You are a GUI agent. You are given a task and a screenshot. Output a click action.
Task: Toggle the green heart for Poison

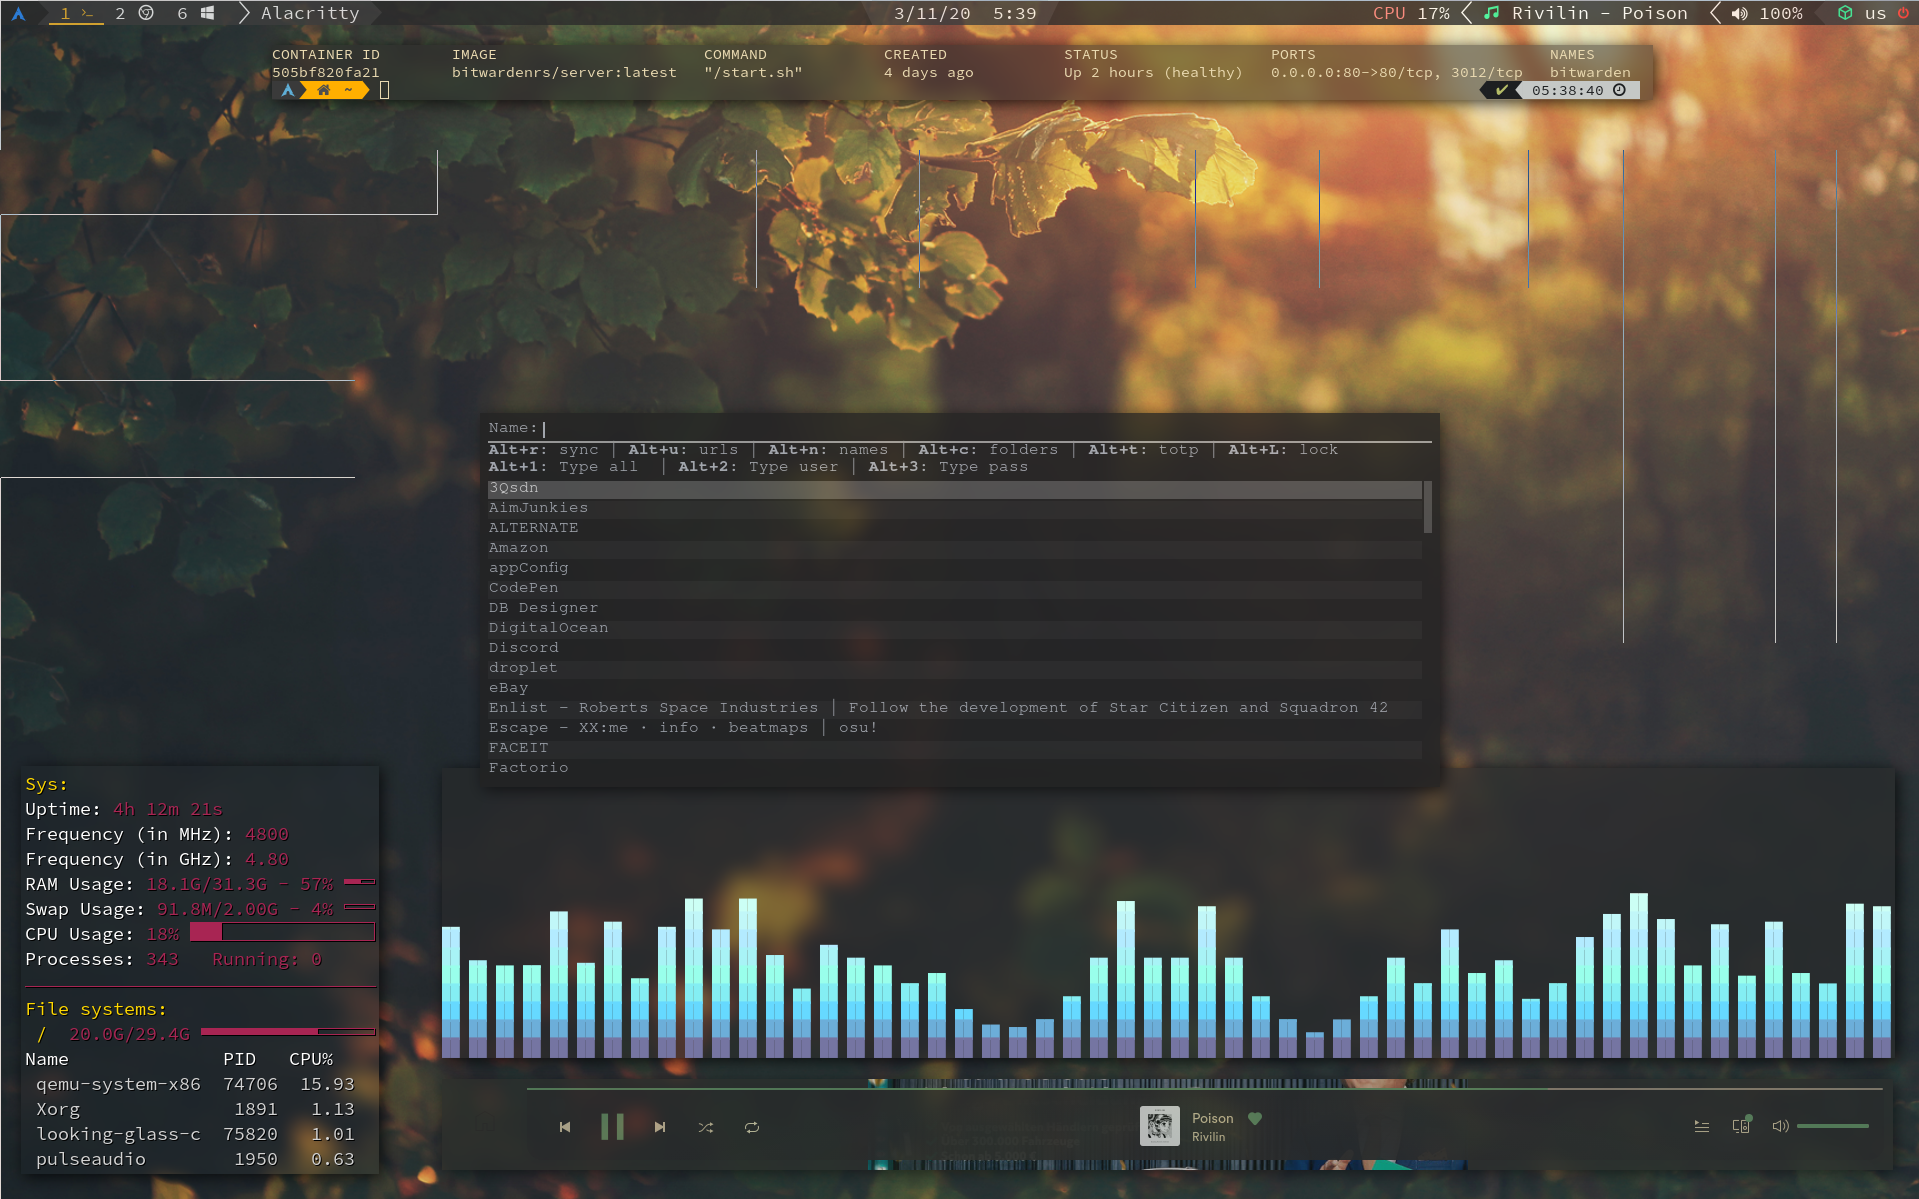[x=1255, y=1118]
